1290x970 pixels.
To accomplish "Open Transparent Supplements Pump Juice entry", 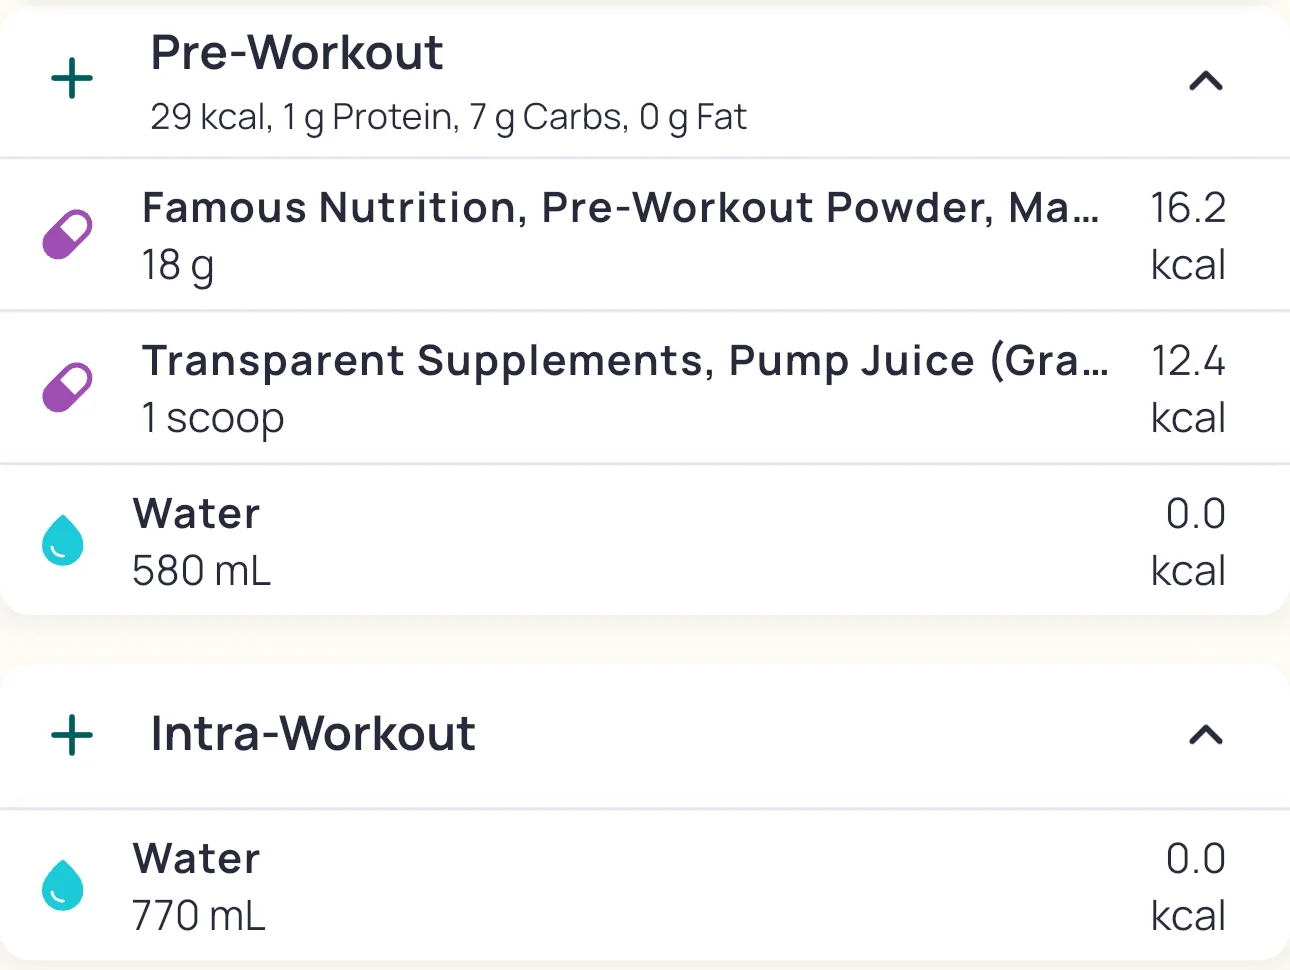I will tap(625, 361).
